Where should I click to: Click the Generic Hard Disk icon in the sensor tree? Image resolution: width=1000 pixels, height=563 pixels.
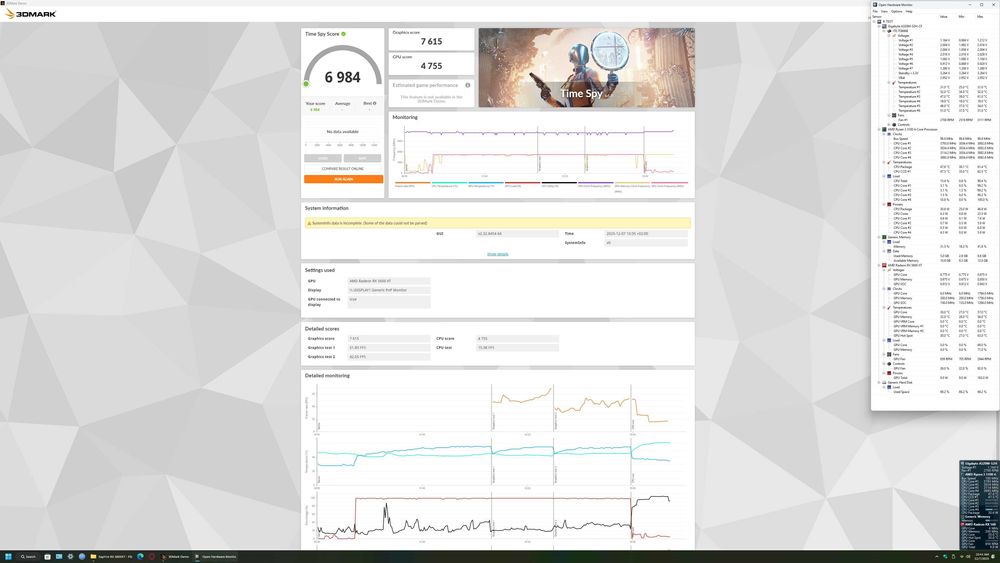[885, 383]
